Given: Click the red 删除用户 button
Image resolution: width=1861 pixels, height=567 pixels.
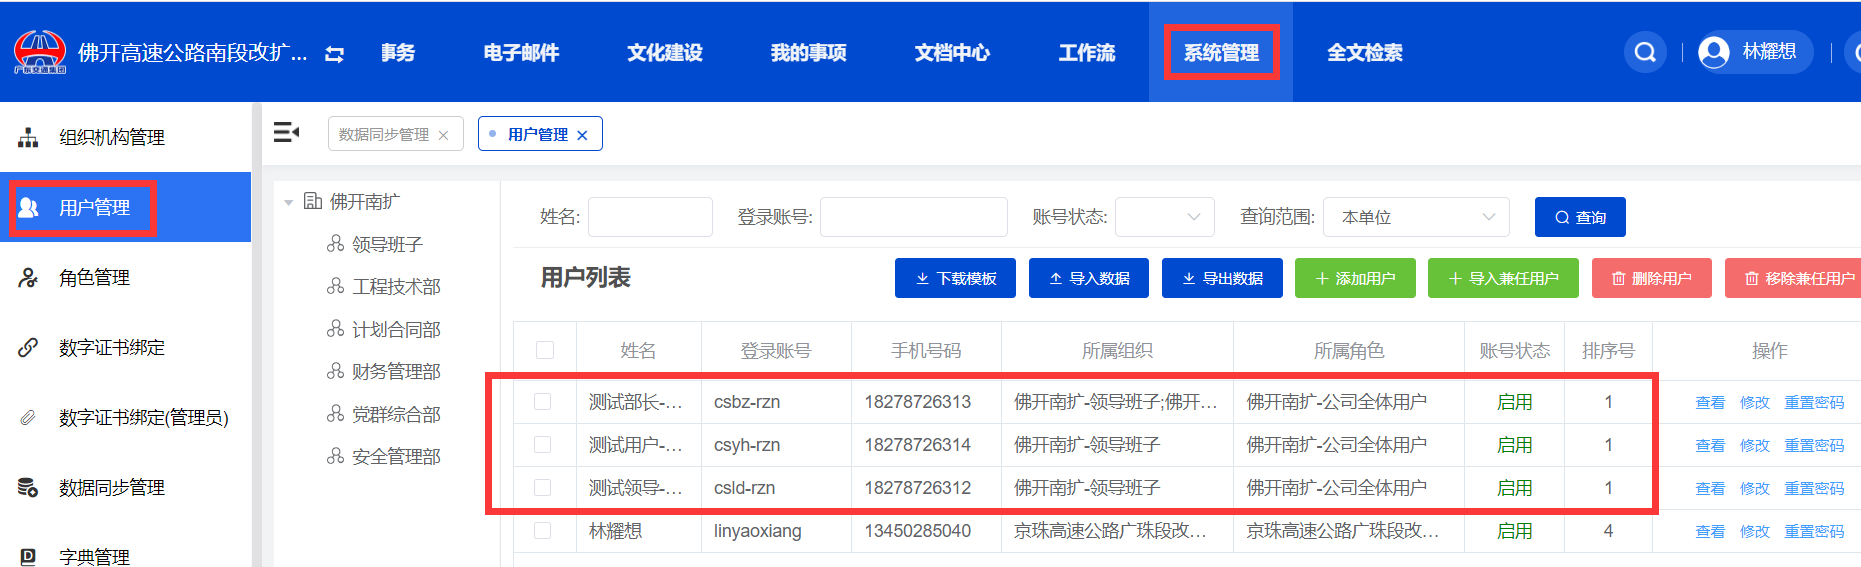Looking at the screenshot, I should click(1652, 278).
